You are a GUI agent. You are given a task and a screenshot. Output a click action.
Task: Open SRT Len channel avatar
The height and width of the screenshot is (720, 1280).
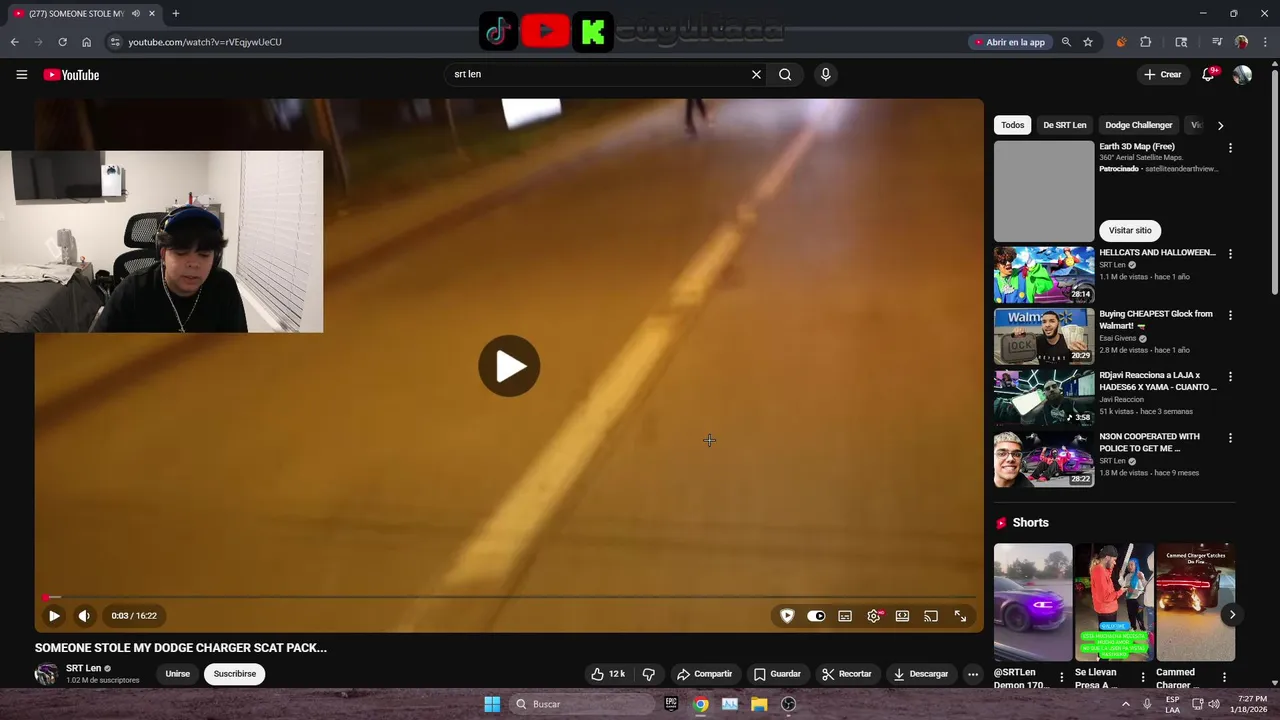pos(46,674)
